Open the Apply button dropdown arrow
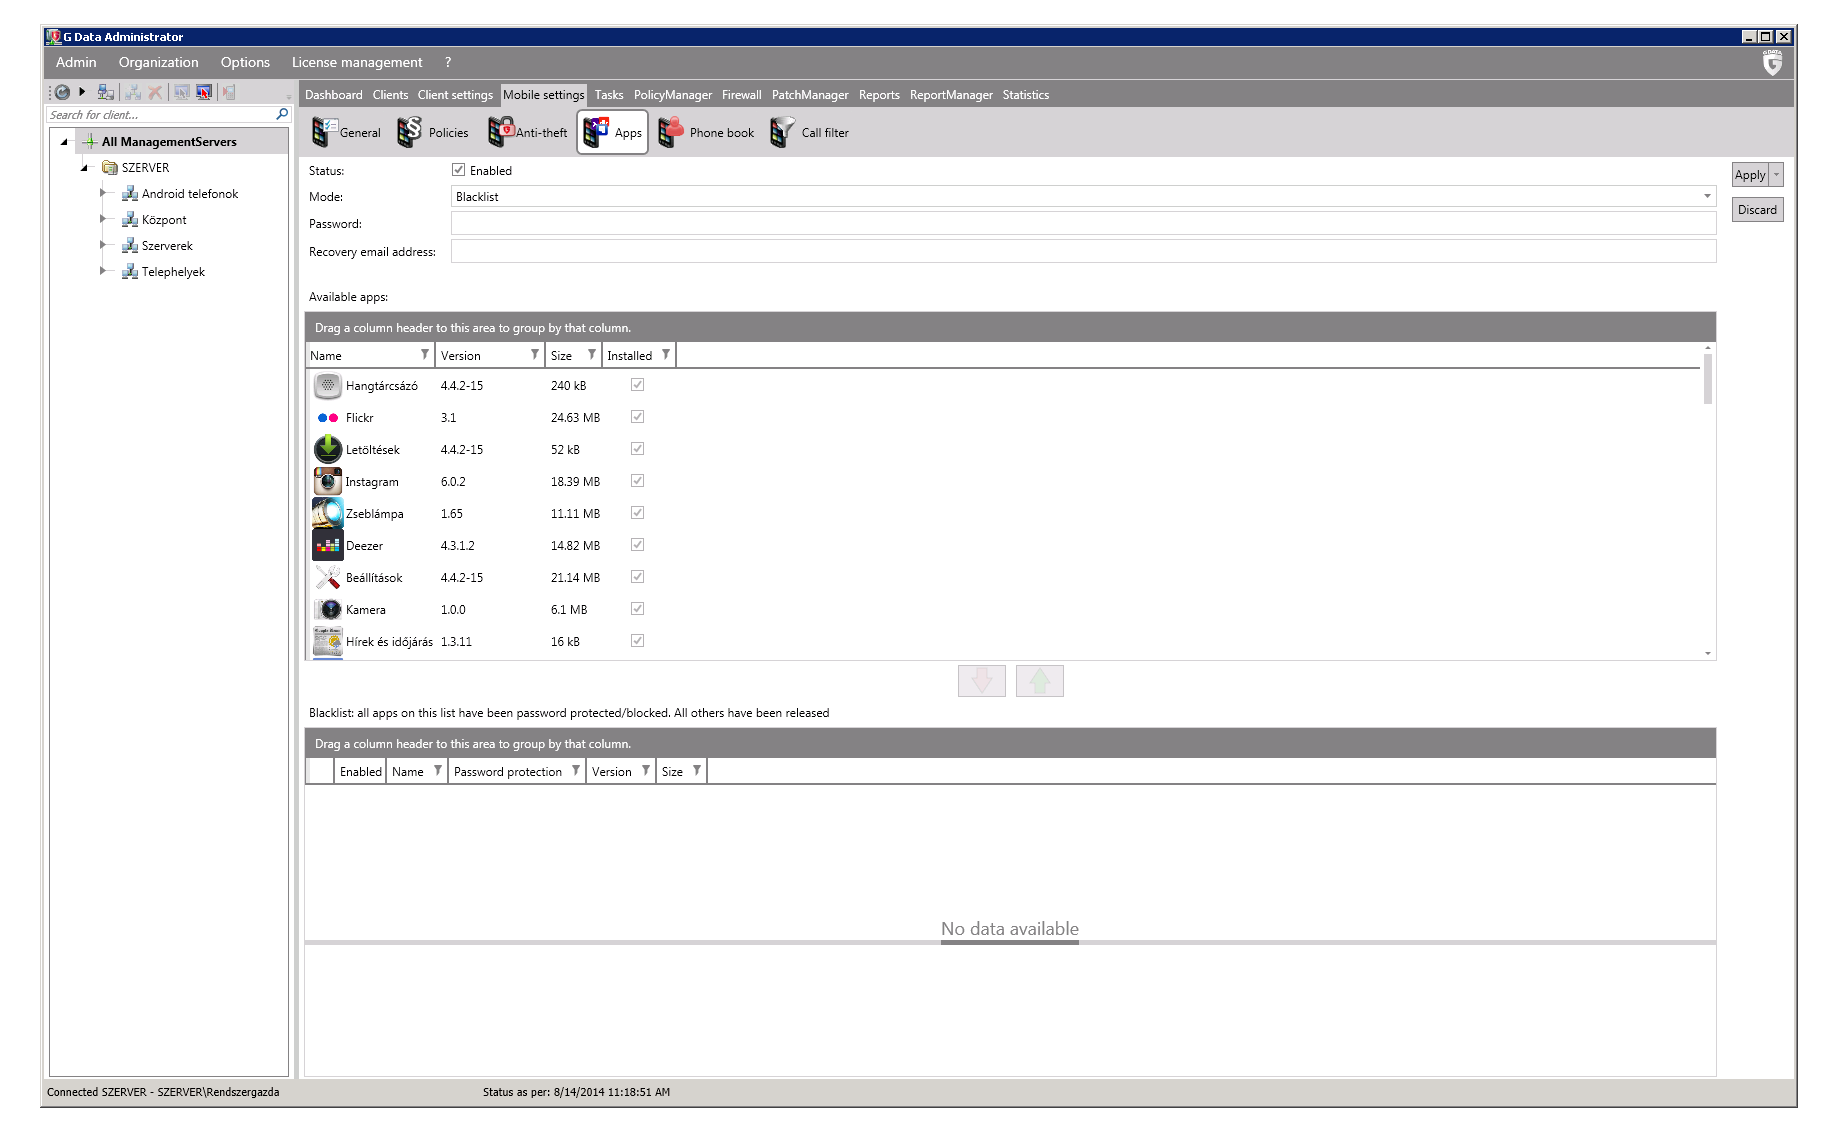 coord(1776,174)
